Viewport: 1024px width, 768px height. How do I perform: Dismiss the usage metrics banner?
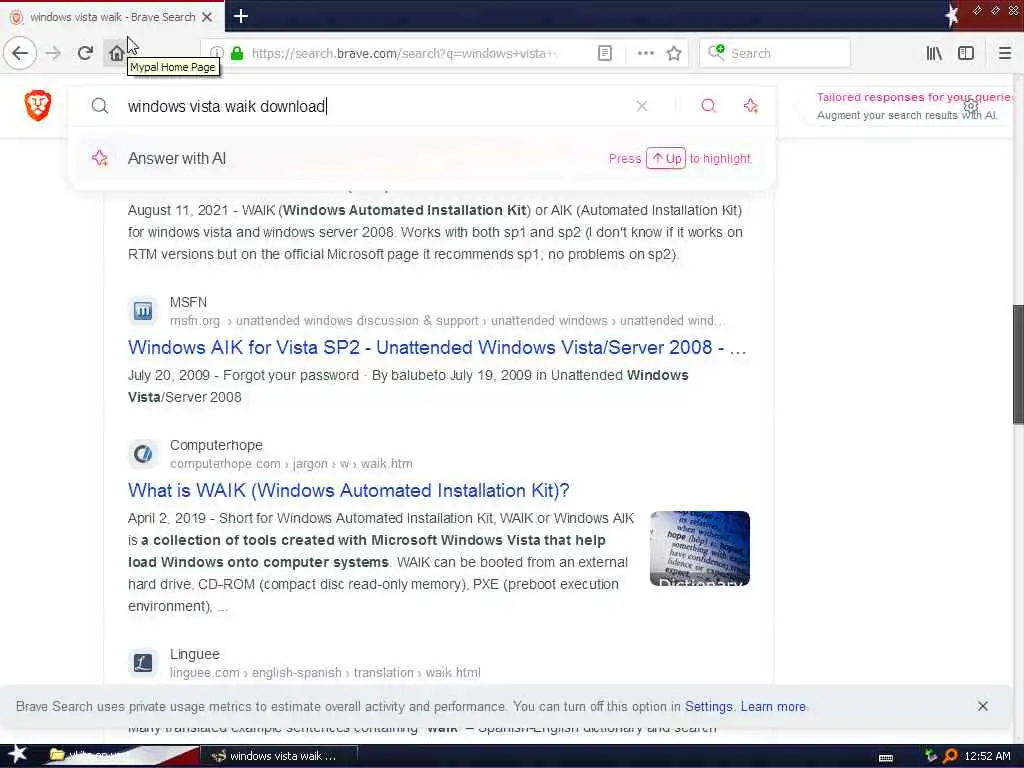point(982,706)
